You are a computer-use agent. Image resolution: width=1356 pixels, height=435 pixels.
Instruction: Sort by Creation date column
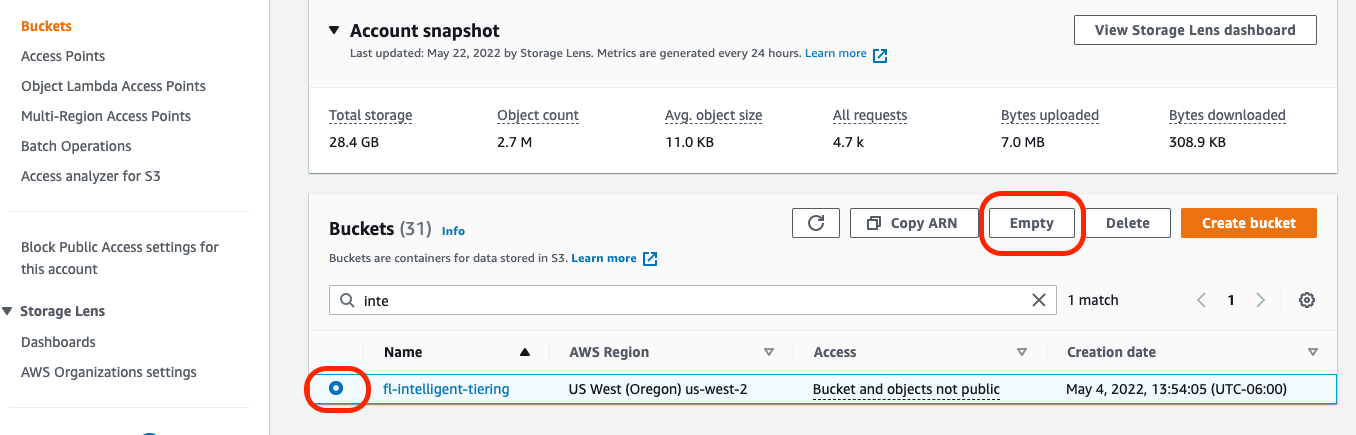(x=1312, y=352)
